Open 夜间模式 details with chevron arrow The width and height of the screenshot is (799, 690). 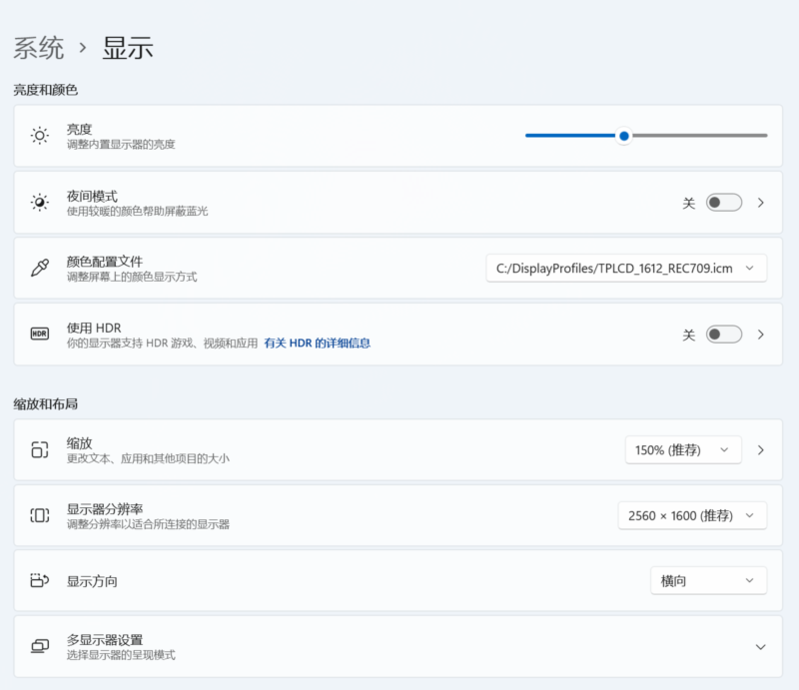click(761, 203)
